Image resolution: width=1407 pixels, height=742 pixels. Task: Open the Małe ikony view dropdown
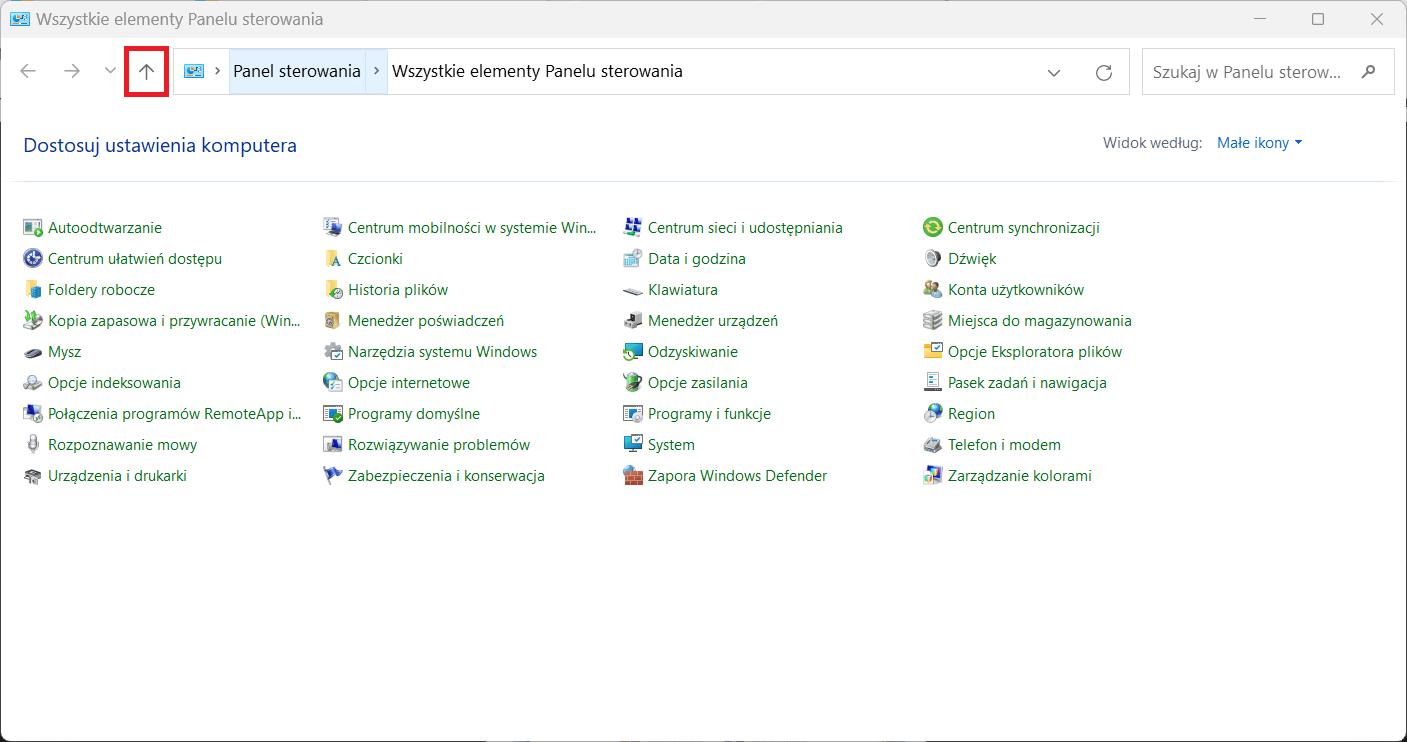coord(1259,143)
